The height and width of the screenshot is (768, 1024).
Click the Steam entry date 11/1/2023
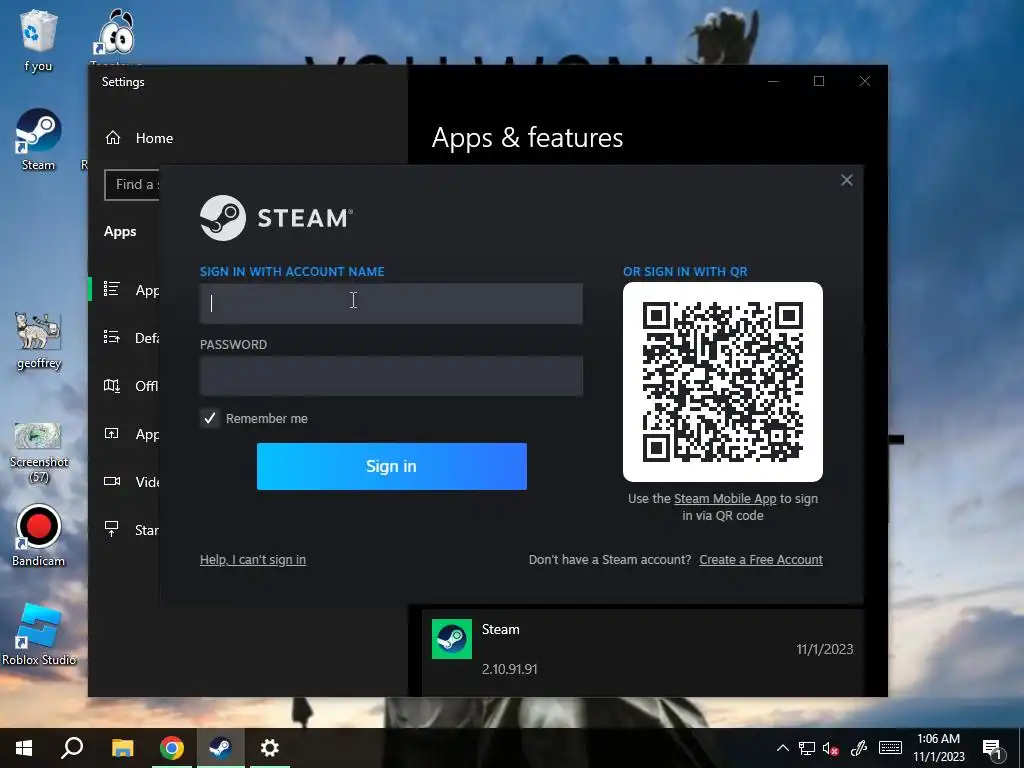pos(824,649)
